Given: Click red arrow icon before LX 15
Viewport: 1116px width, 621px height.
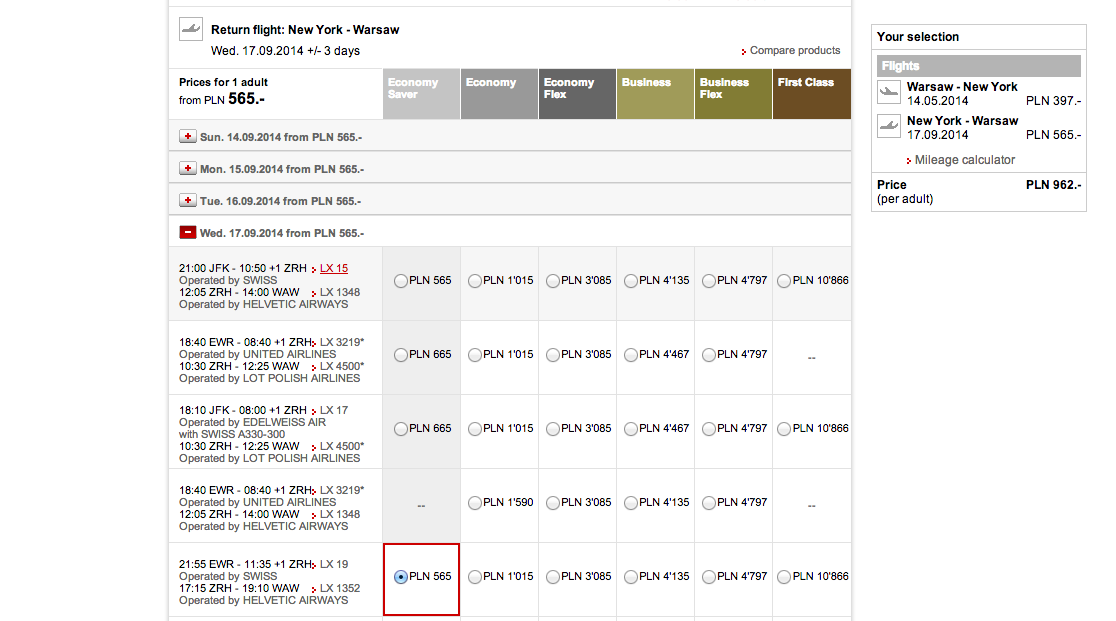Looking at the screenshot, I should pyautogui.click(x=314, y=269).
